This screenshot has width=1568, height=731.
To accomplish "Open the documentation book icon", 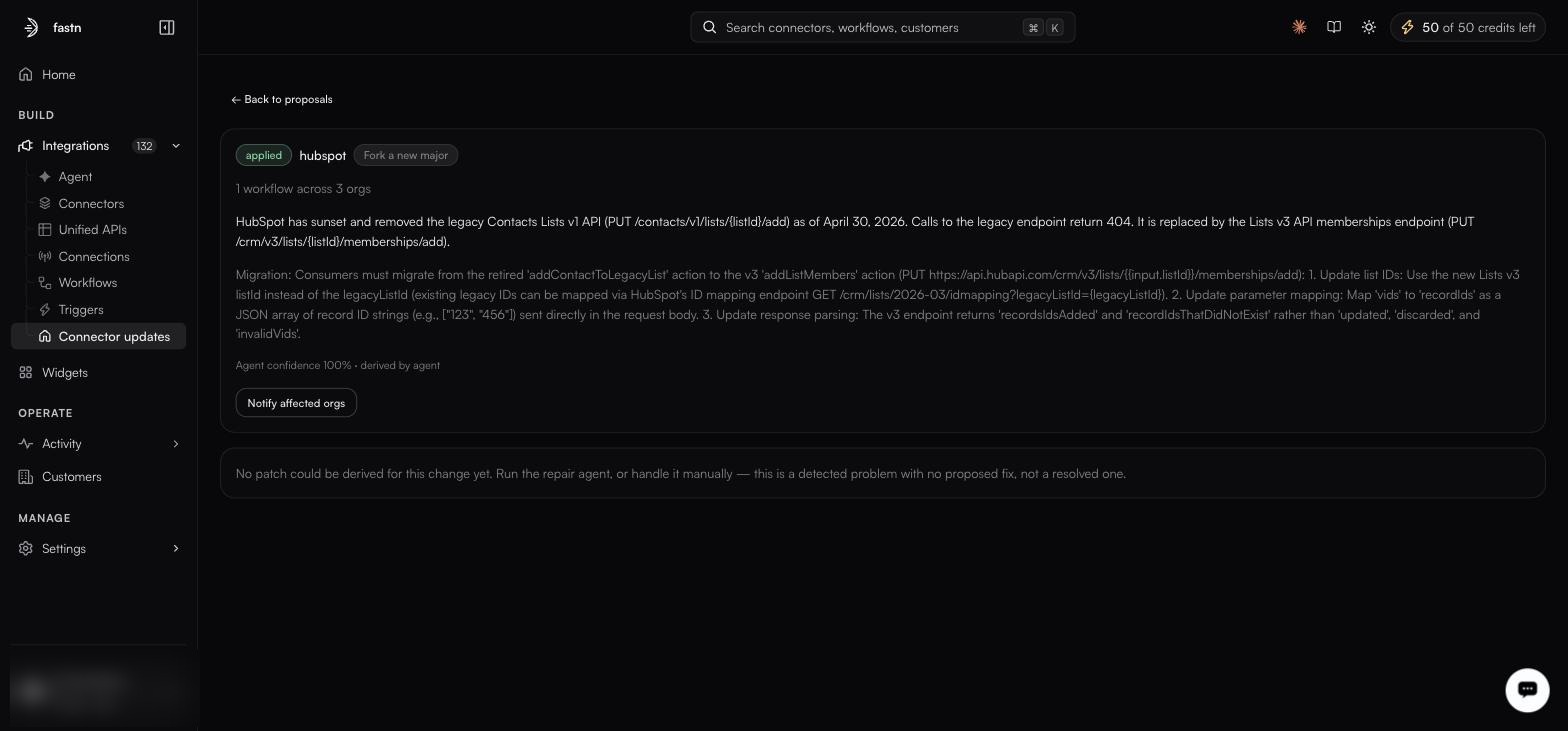I will click(1334, 28).
